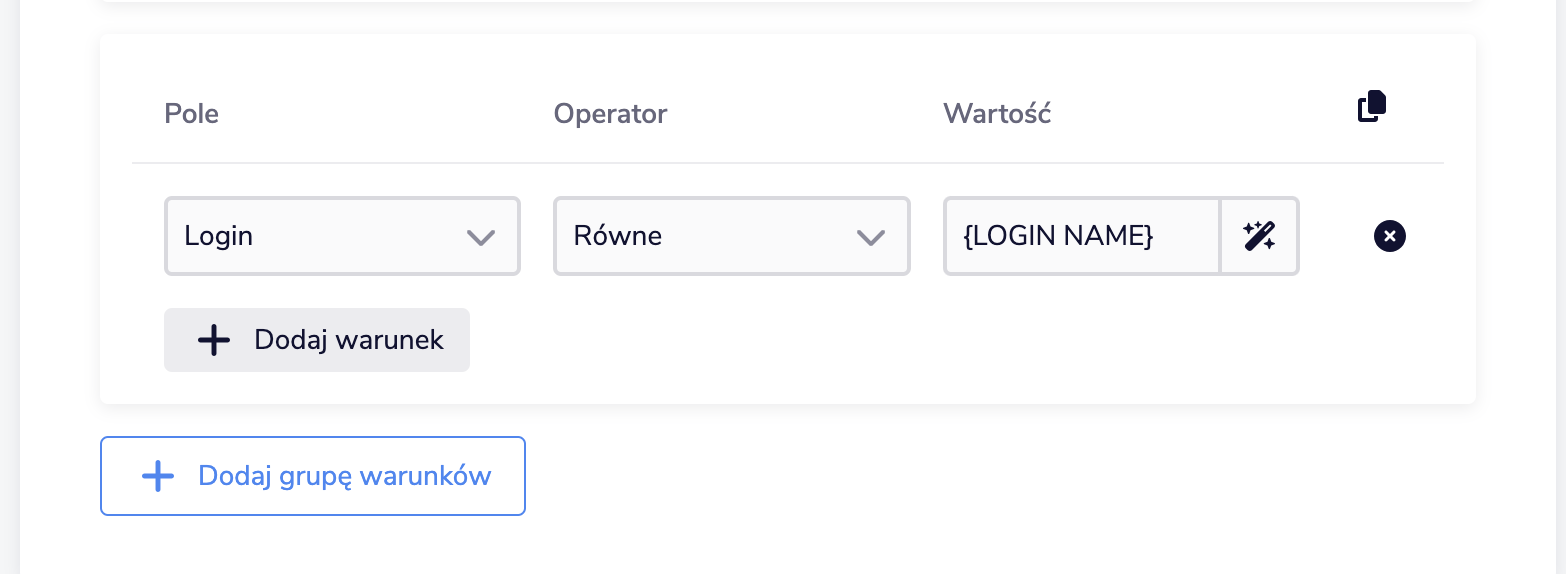Duplicate the condition group with copy icon
1566x574 pixels.
click(x=1372, y=106)
